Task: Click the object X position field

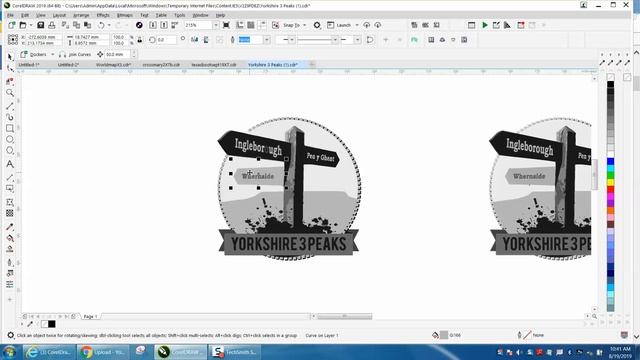Action: coord(43,37)
